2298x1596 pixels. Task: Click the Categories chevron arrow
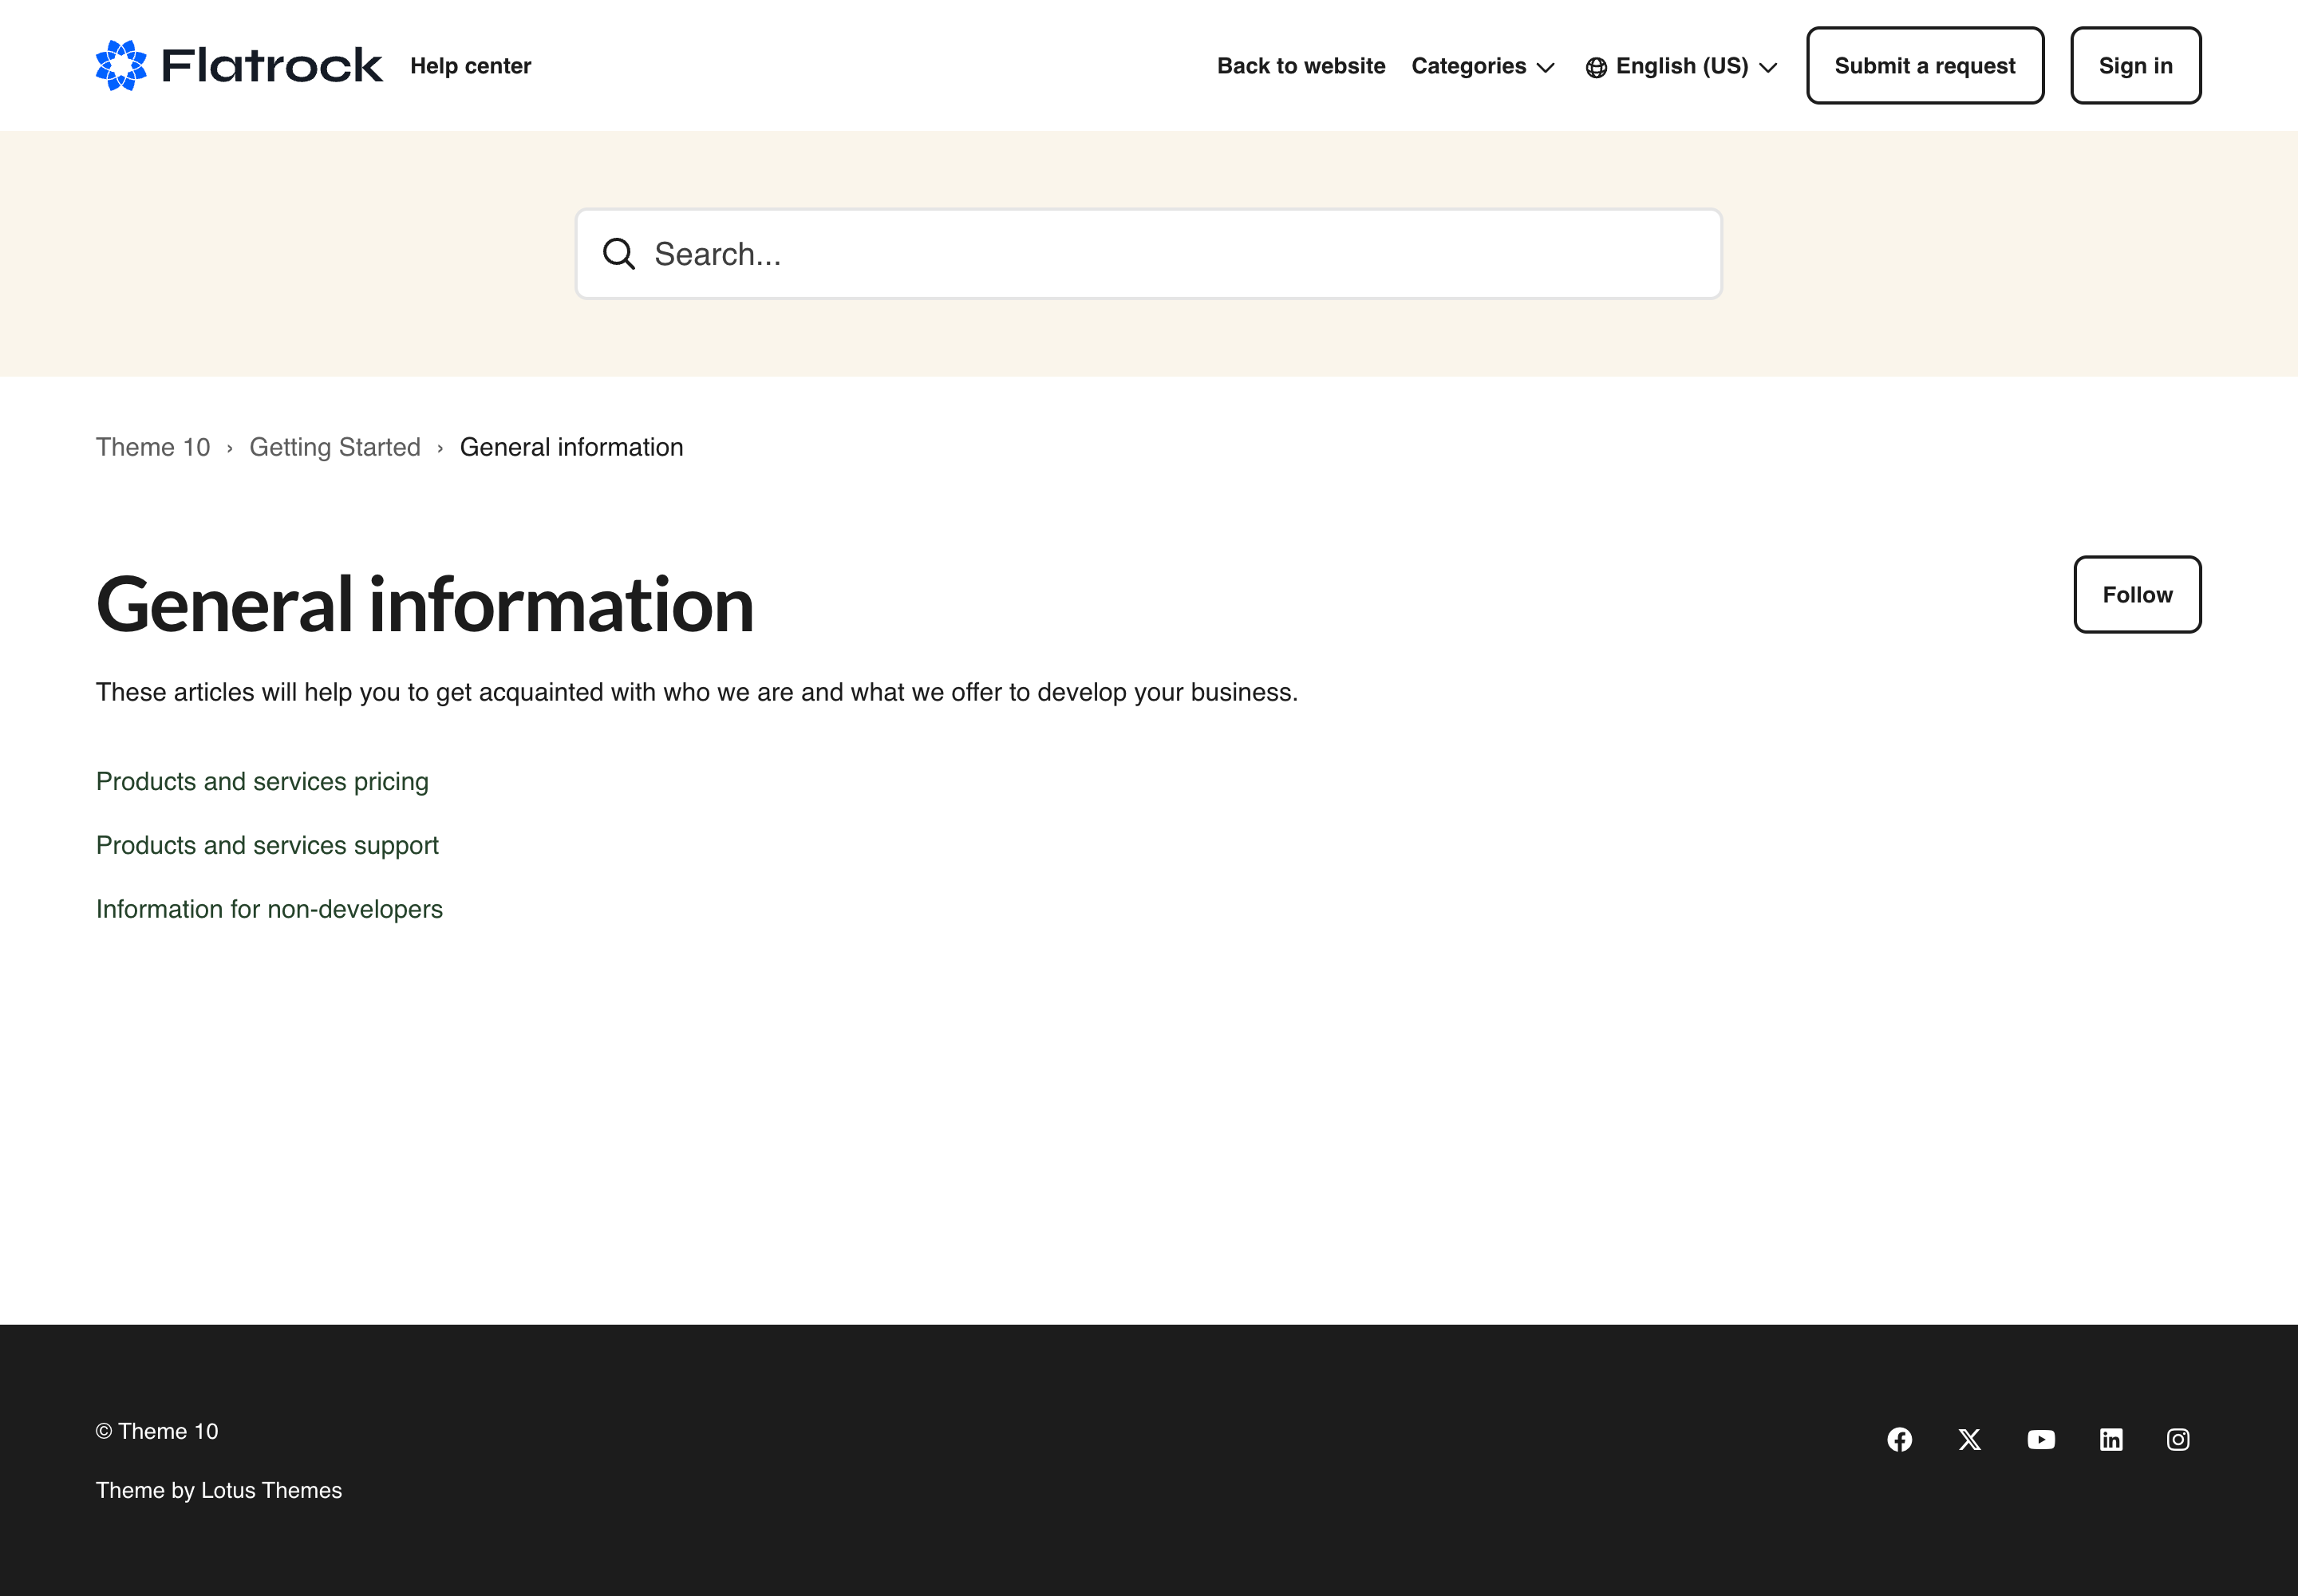[x=1545, y=68]
